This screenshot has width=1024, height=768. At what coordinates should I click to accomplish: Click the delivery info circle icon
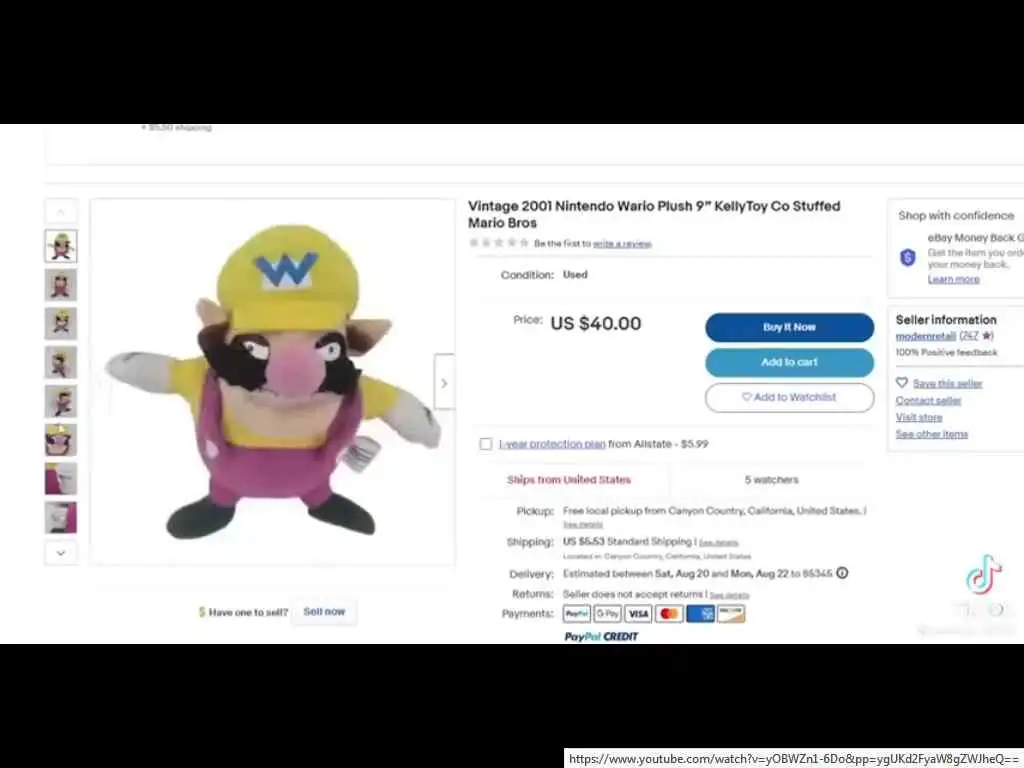(842, 573)
